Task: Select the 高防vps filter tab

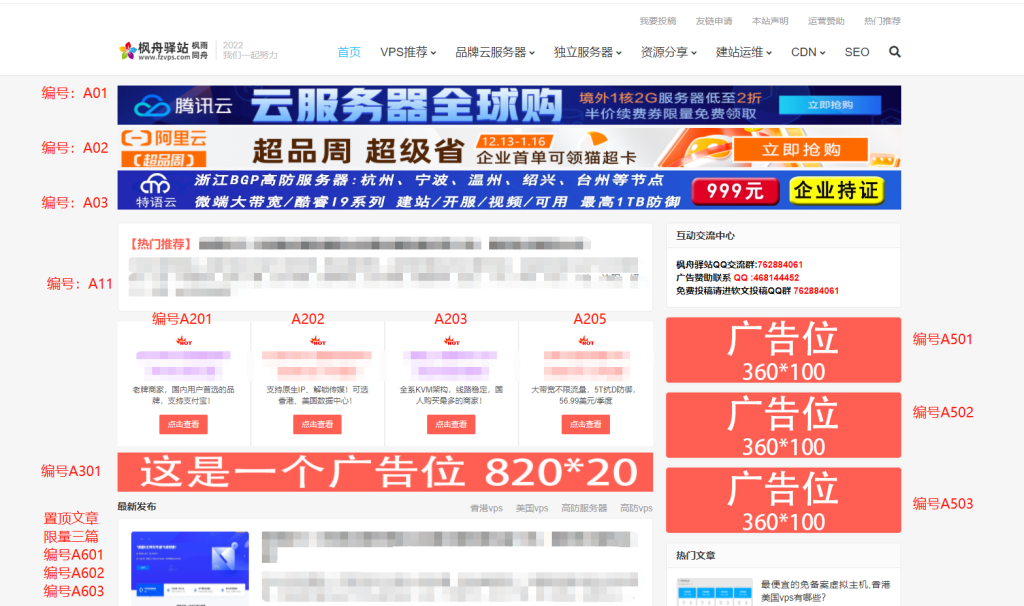Action: [x=636, y=508]
